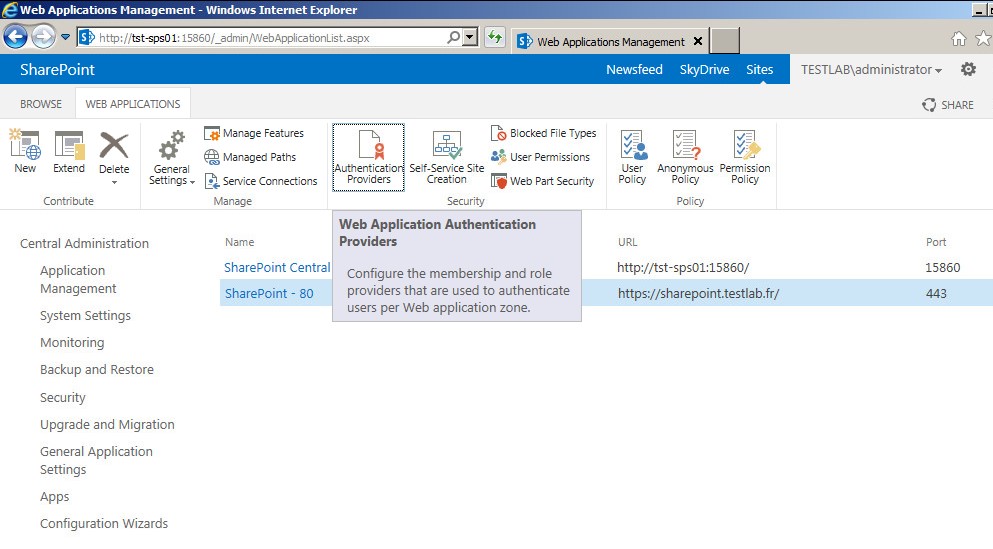Select the SharePoint Central row name
Image resolution: width=993 pixels, height=549 pixels.
tap(277, 267)
